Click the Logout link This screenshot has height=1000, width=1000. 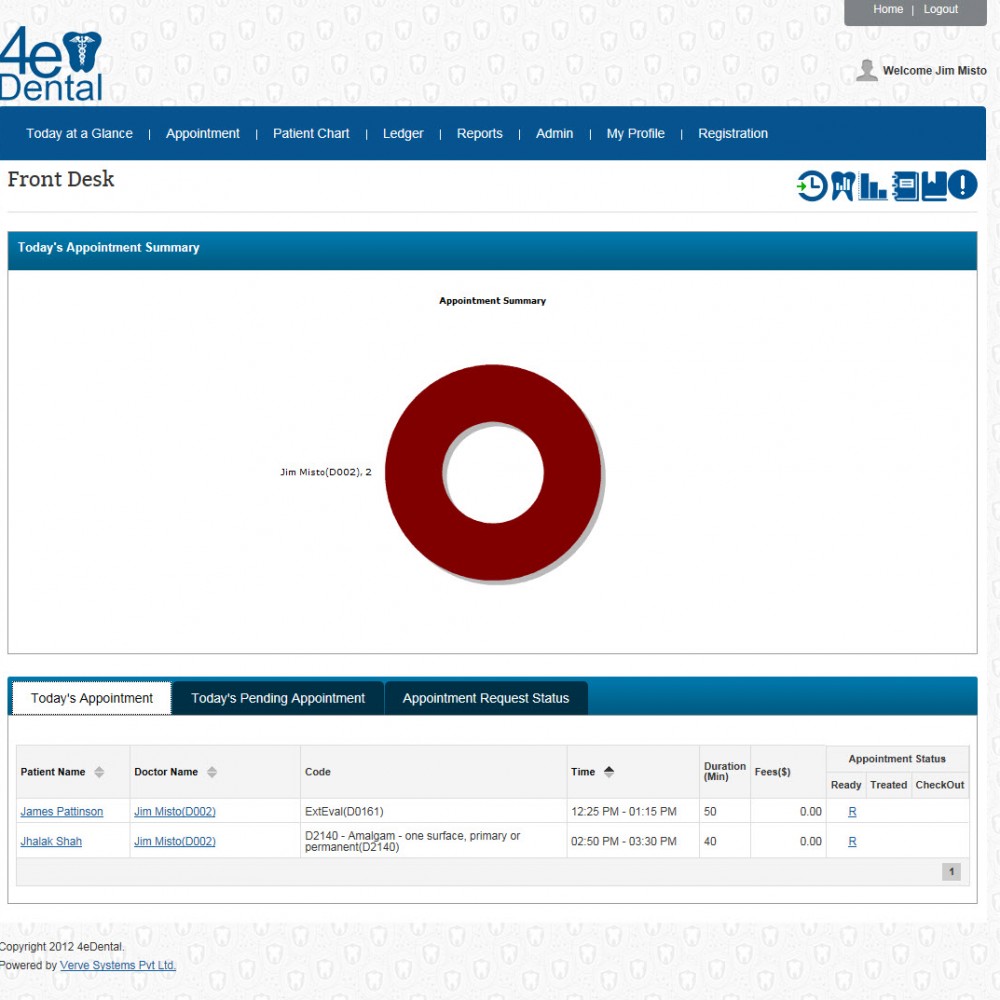click(x=941, y=9)
